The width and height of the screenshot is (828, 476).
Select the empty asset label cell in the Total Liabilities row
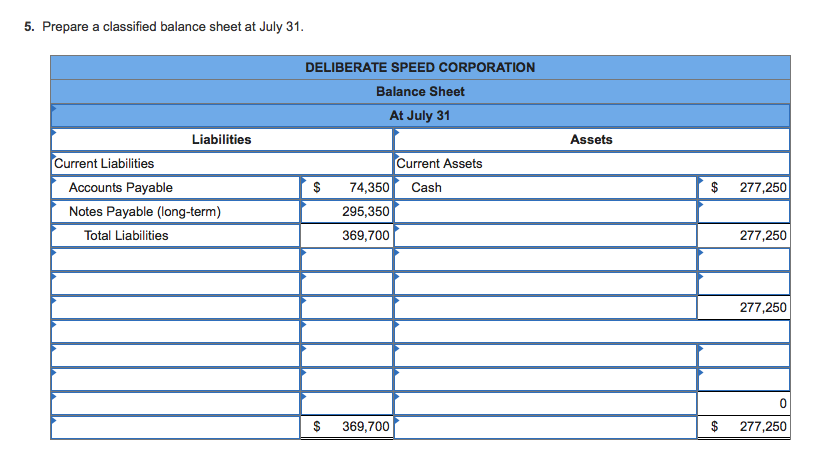pyautogui.click(x=545, y=236)
